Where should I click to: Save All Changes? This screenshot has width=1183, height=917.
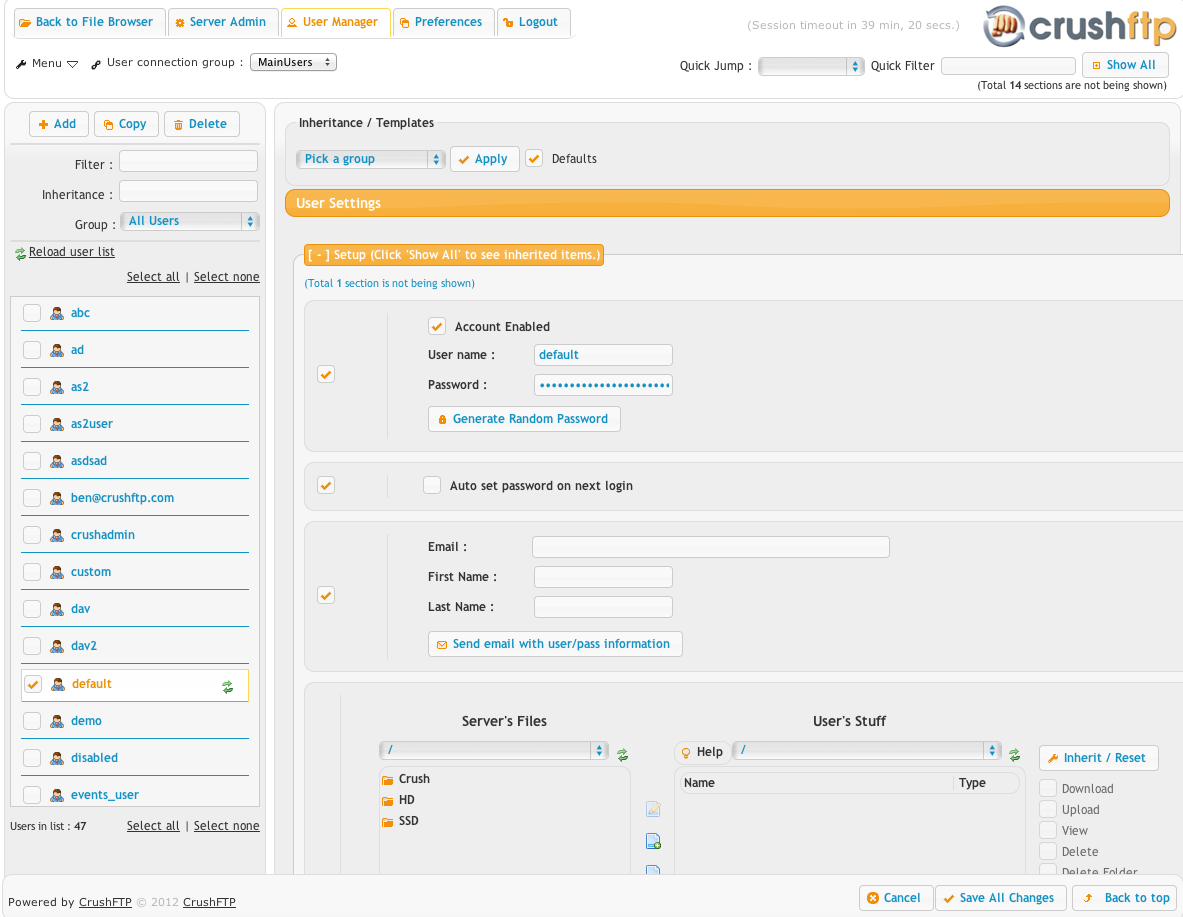click(x=999, y=897)
